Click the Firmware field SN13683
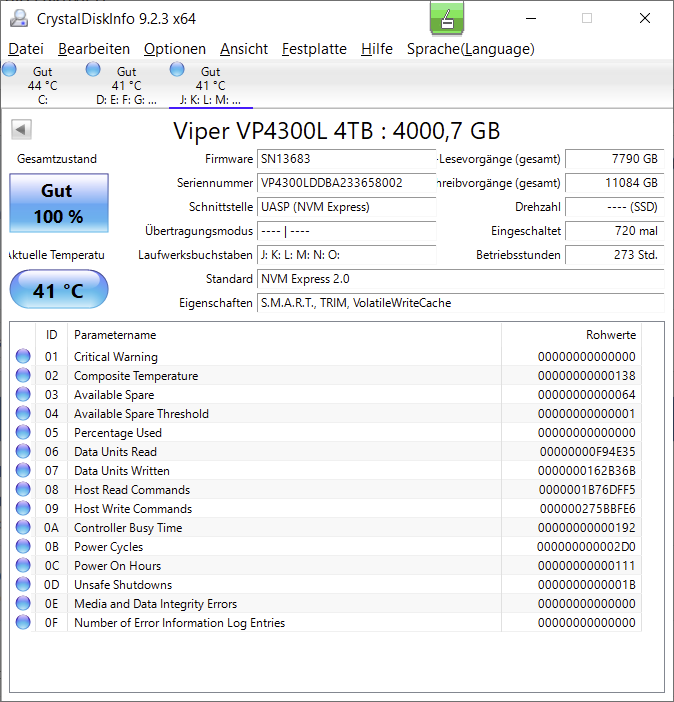This screenshot has width=674, height=702. coord(347,159)
